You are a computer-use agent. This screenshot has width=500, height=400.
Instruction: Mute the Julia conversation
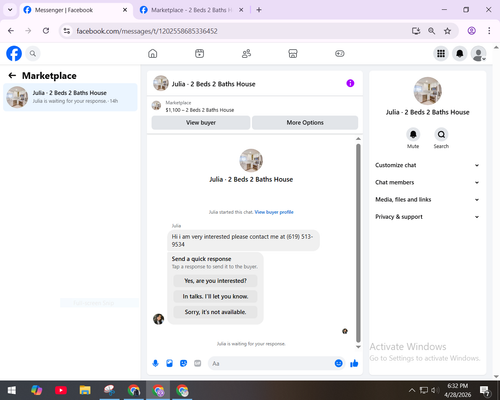[413, 134]
